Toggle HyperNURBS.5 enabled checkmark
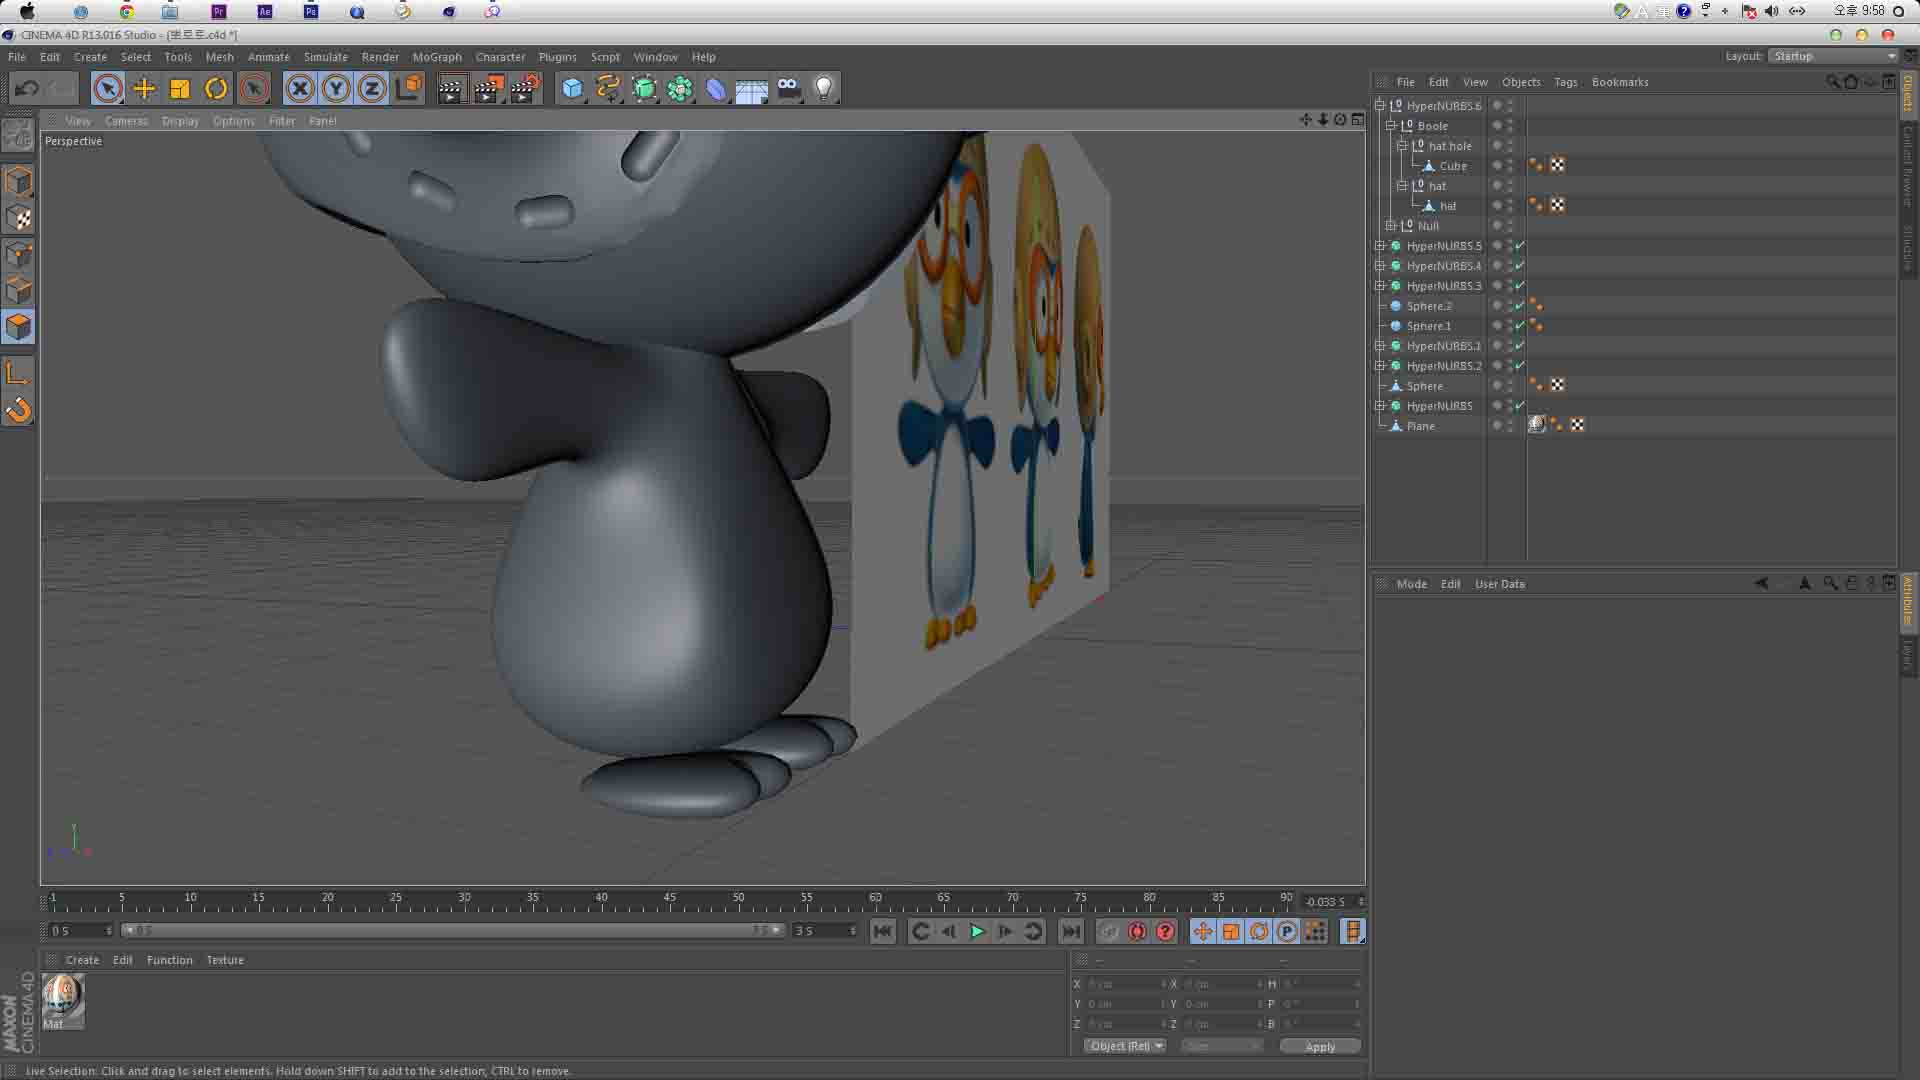Viewport: 1920px width, 1080px height. coord(1520,246)
